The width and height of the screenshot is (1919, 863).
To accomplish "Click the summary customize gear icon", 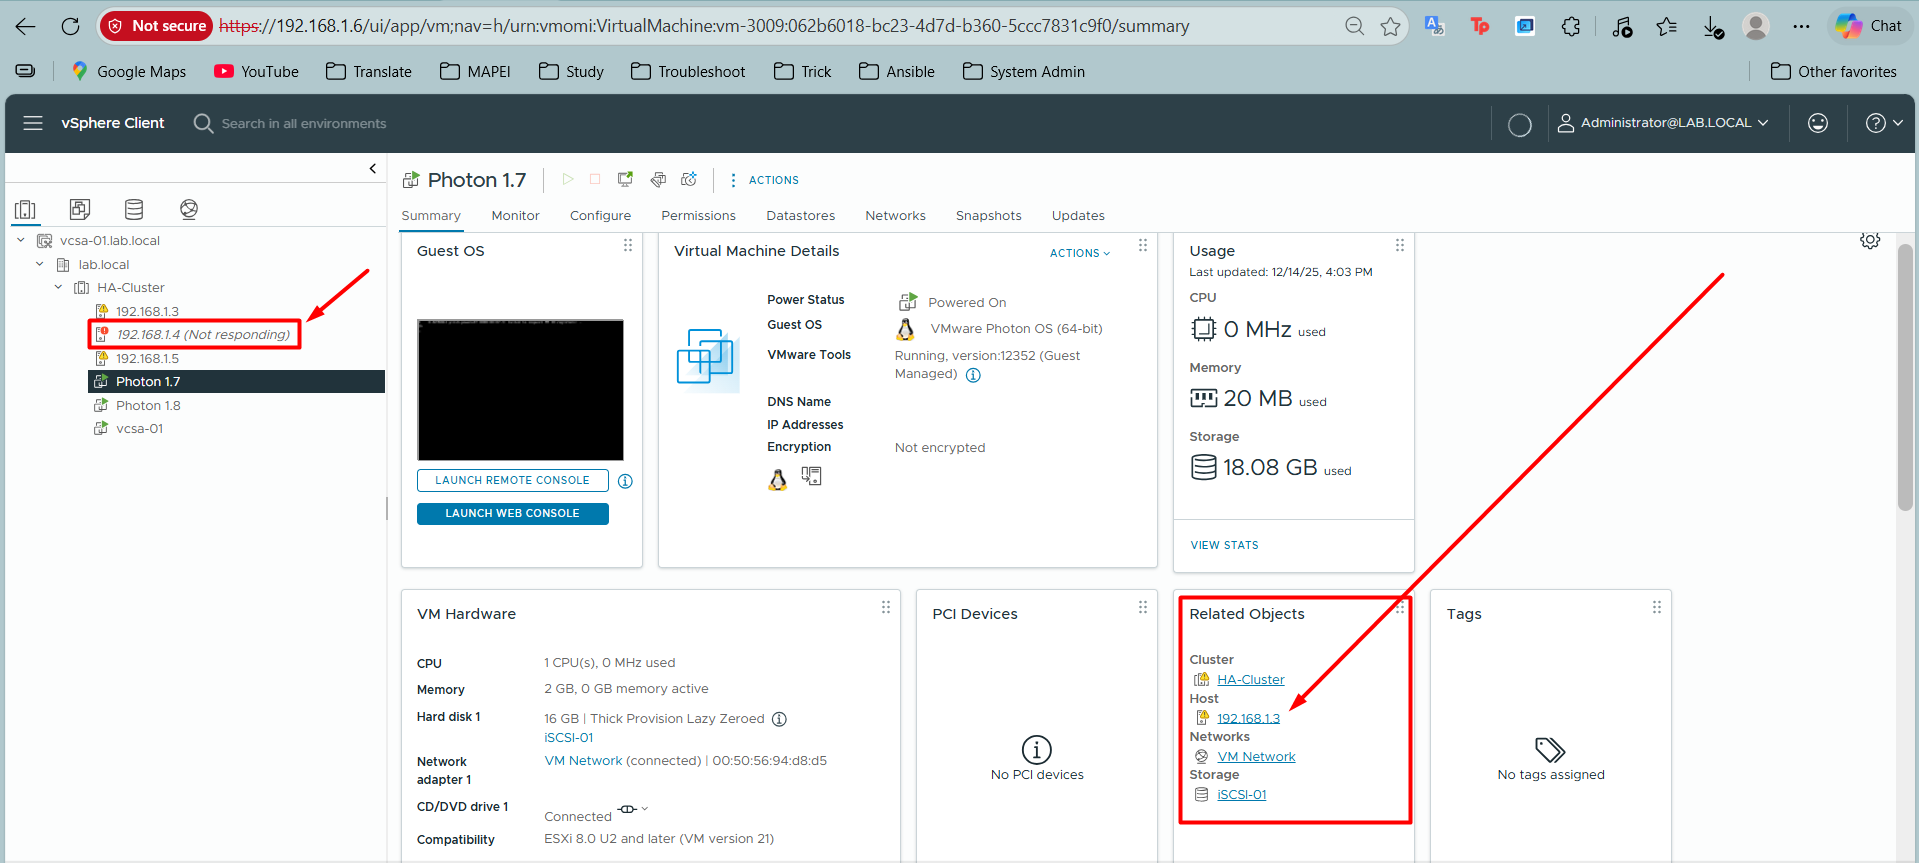I will (1870, 240).
